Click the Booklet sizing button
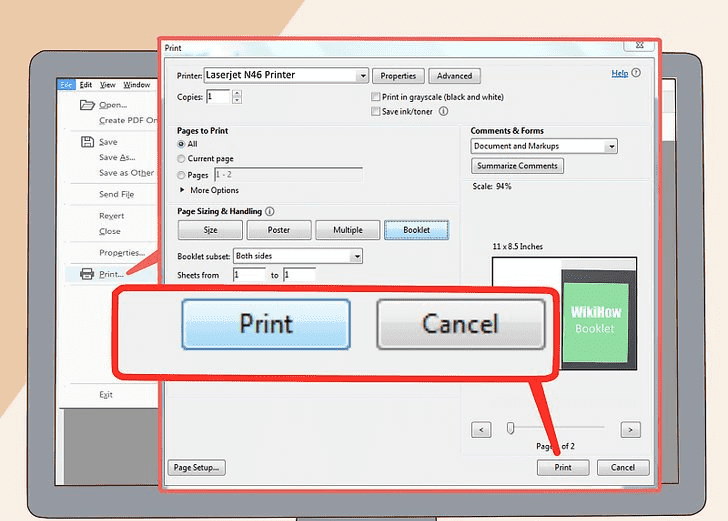Viewport: 728px width, 521px height. pyautogui.click(x=416, y=230)
